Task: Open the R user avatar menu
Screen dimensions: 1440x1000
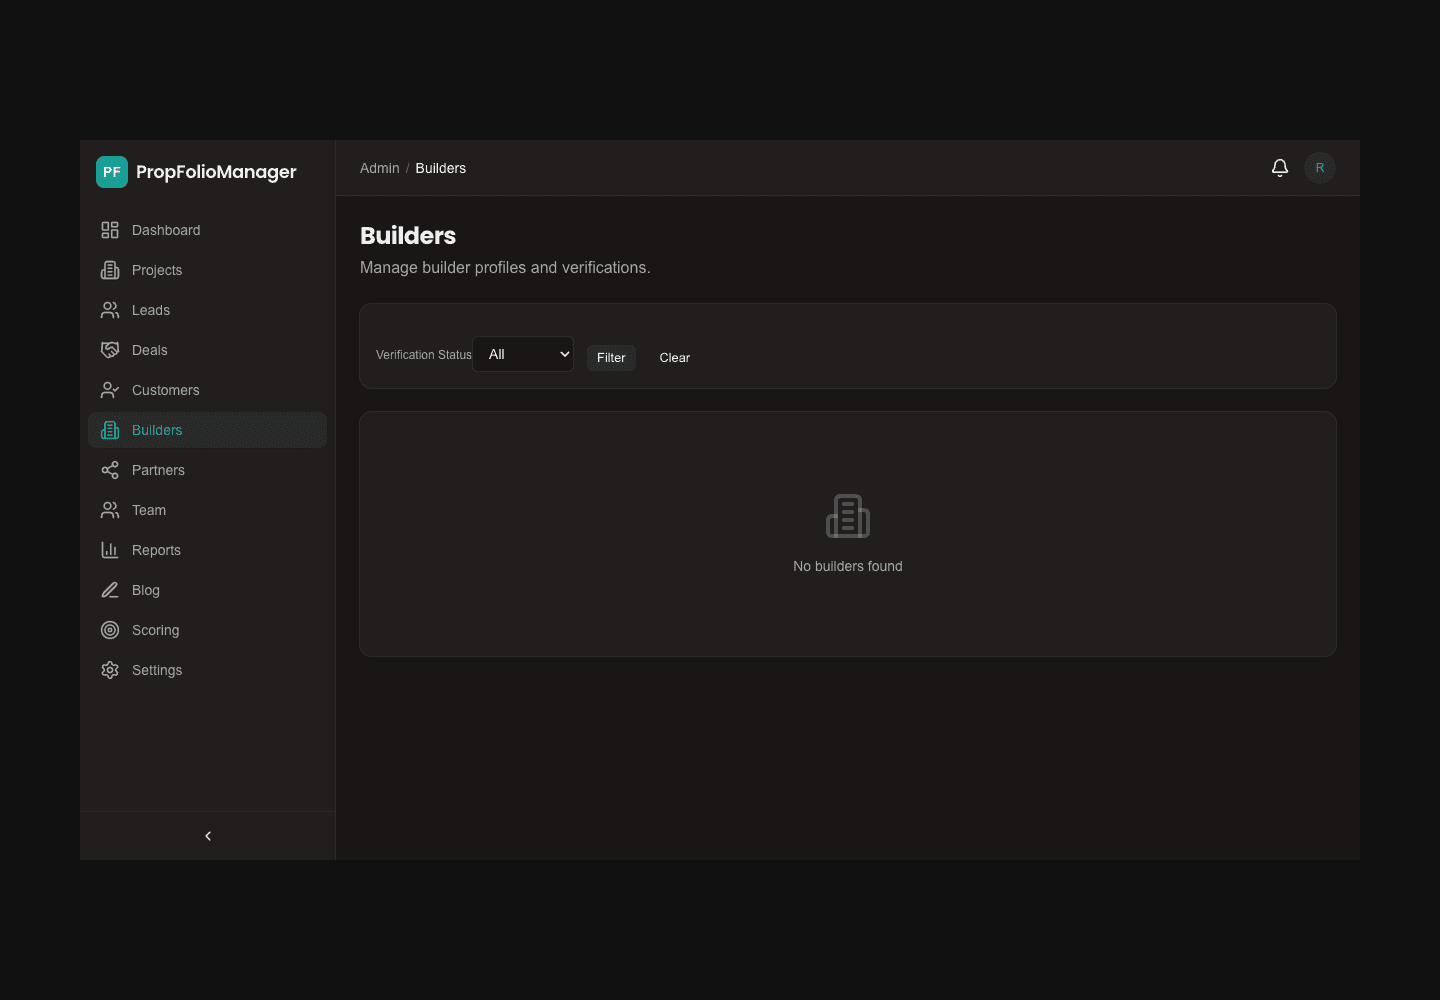Action: coord(1320,168)
